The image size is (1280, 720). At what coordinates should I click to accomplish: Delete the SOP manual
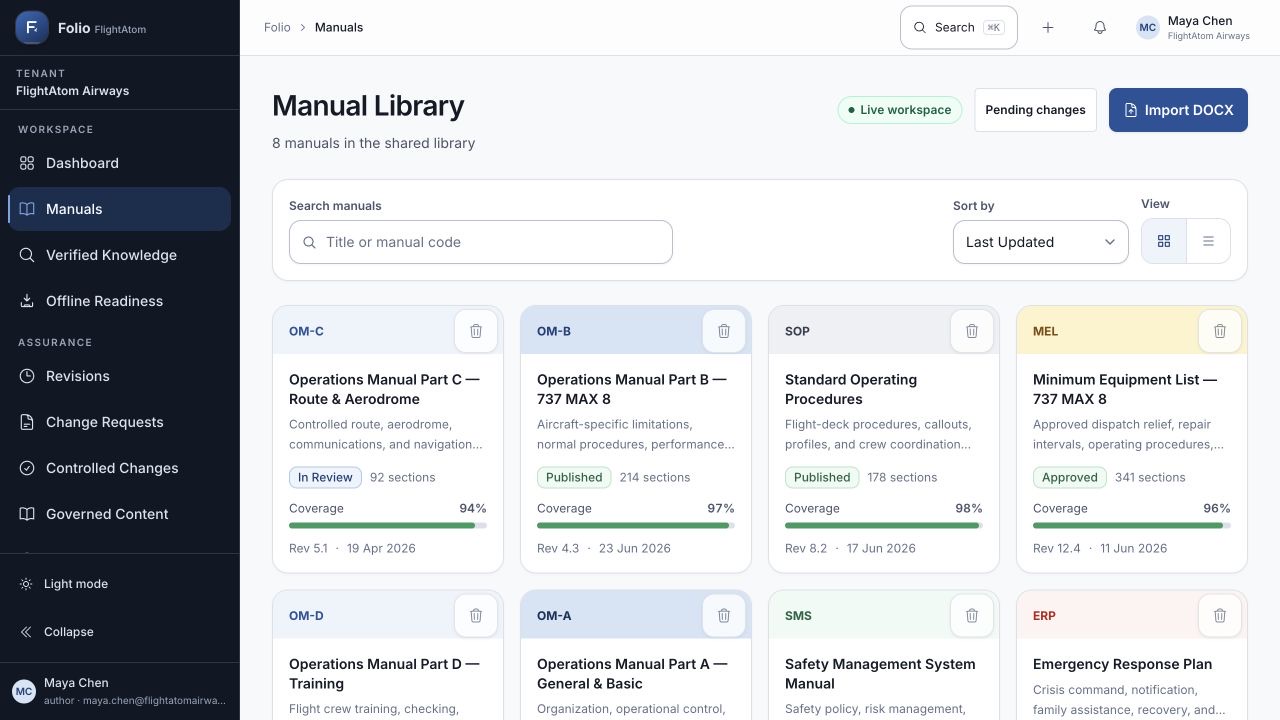pos(972,331)
